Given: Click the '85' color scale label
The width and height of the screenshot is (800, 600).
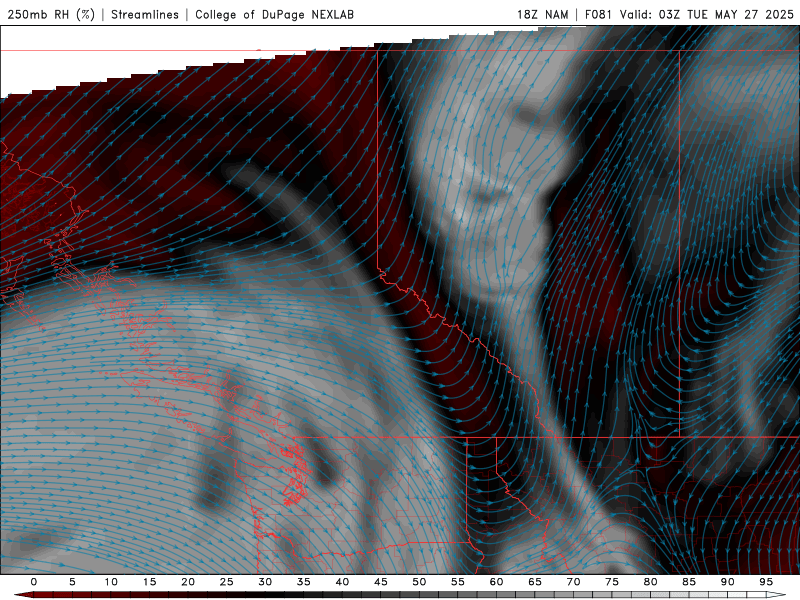Looking at the screenshot, I should [689, 582].
